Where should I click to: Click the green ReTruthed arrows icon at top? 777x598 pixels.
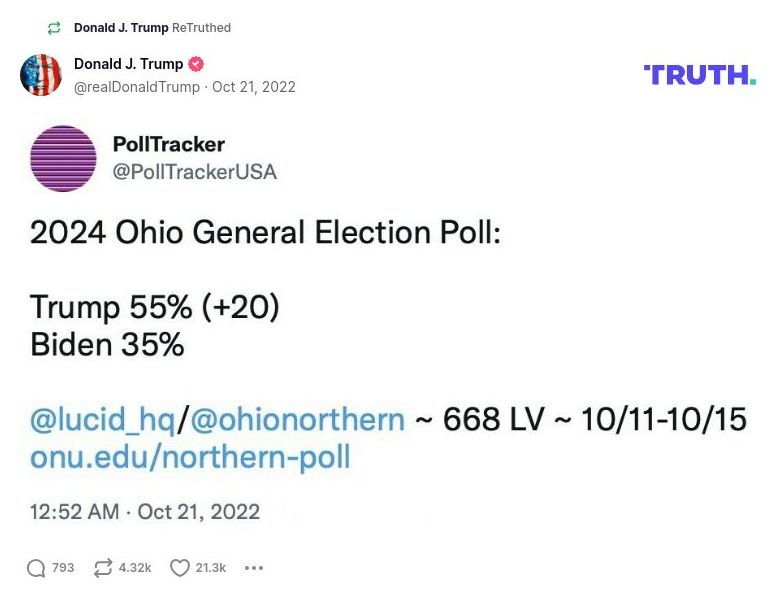pos(54,28)
